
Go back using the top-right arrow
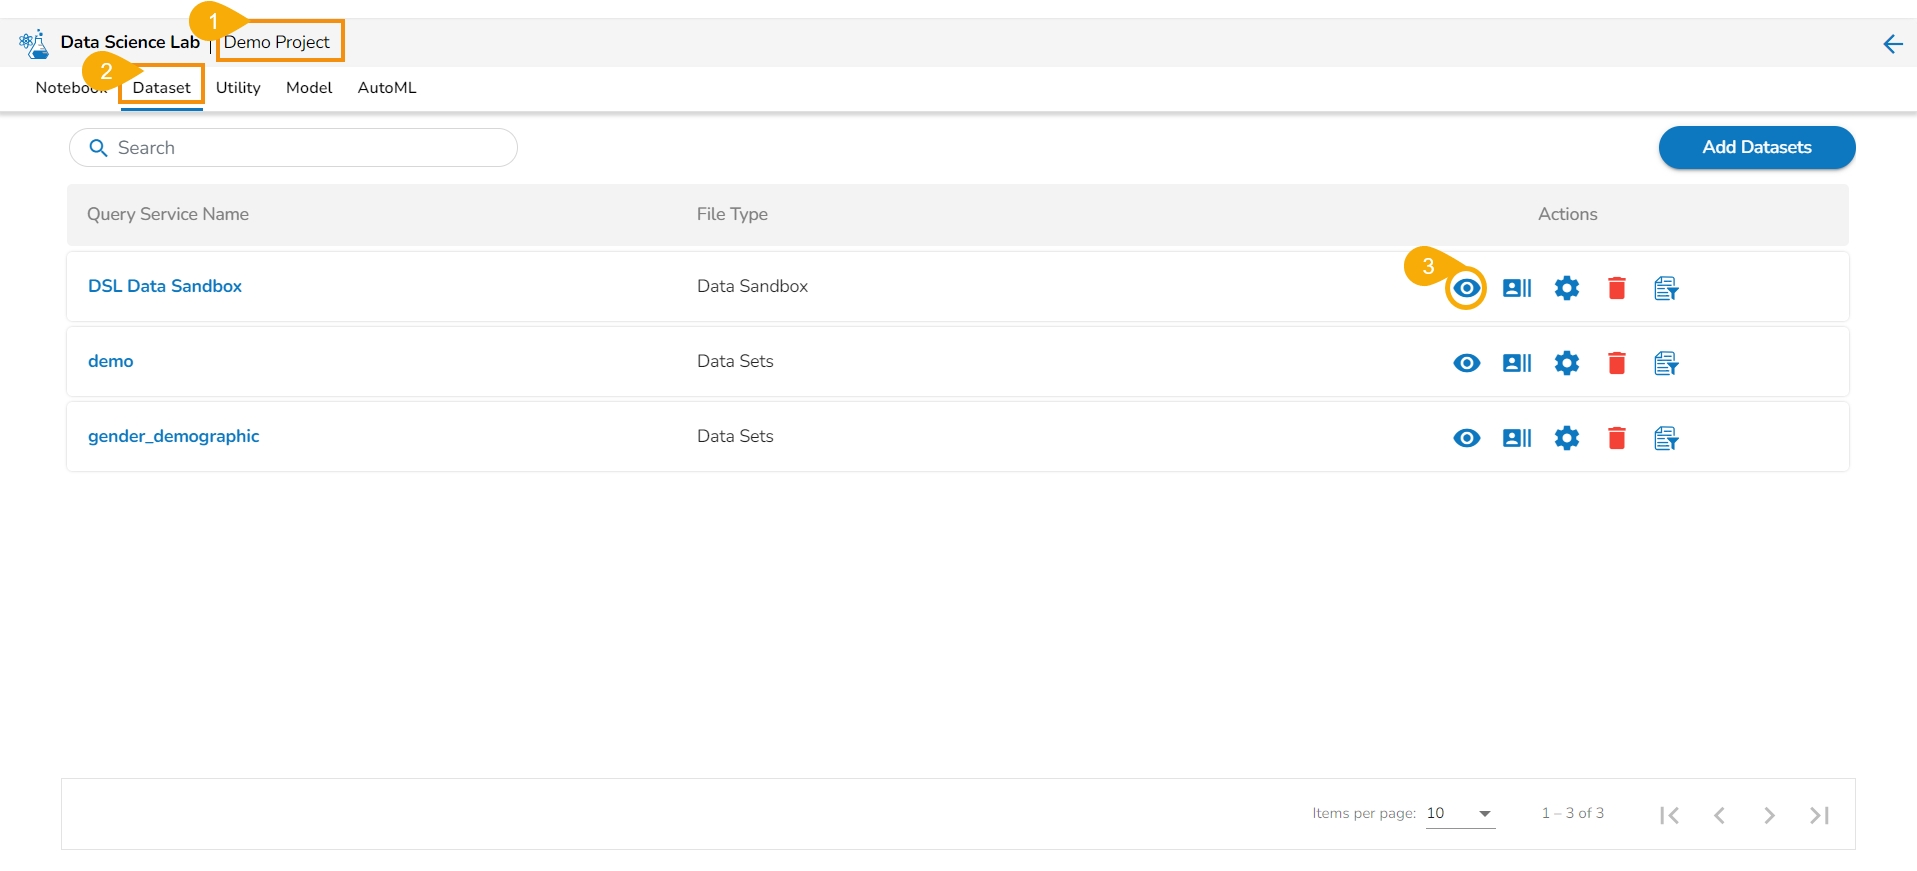click(x=1892, y=44)
